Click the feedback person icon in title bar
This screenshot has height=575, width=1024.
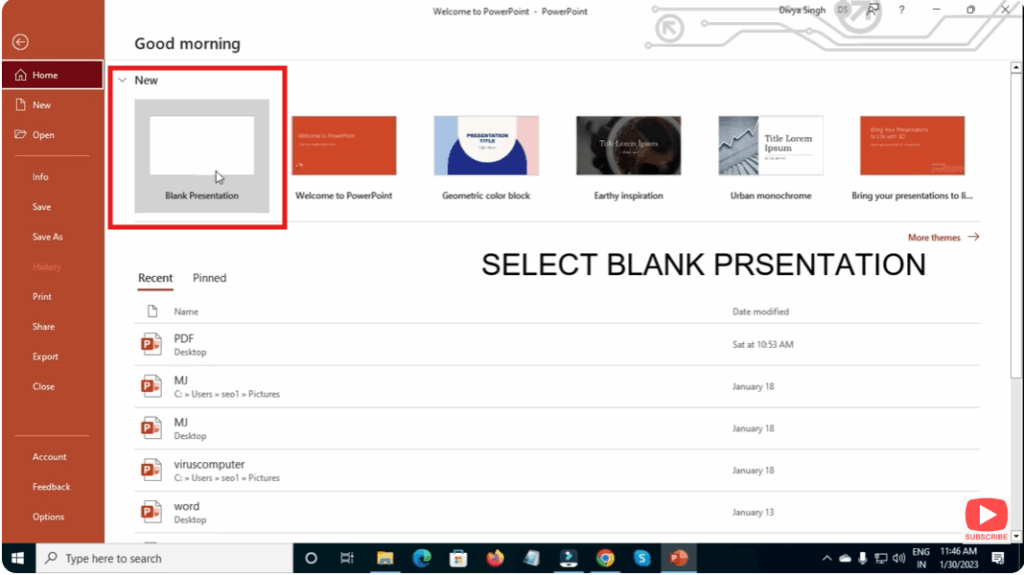[872, 10]
